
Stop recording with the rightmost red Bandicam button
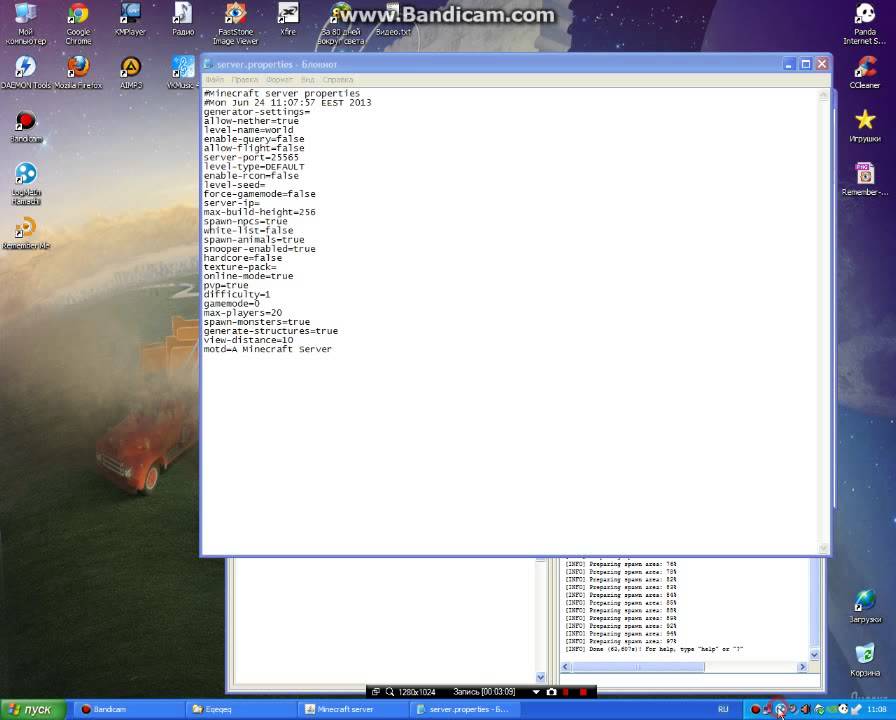pyautogui.click(x=583, y=691)
